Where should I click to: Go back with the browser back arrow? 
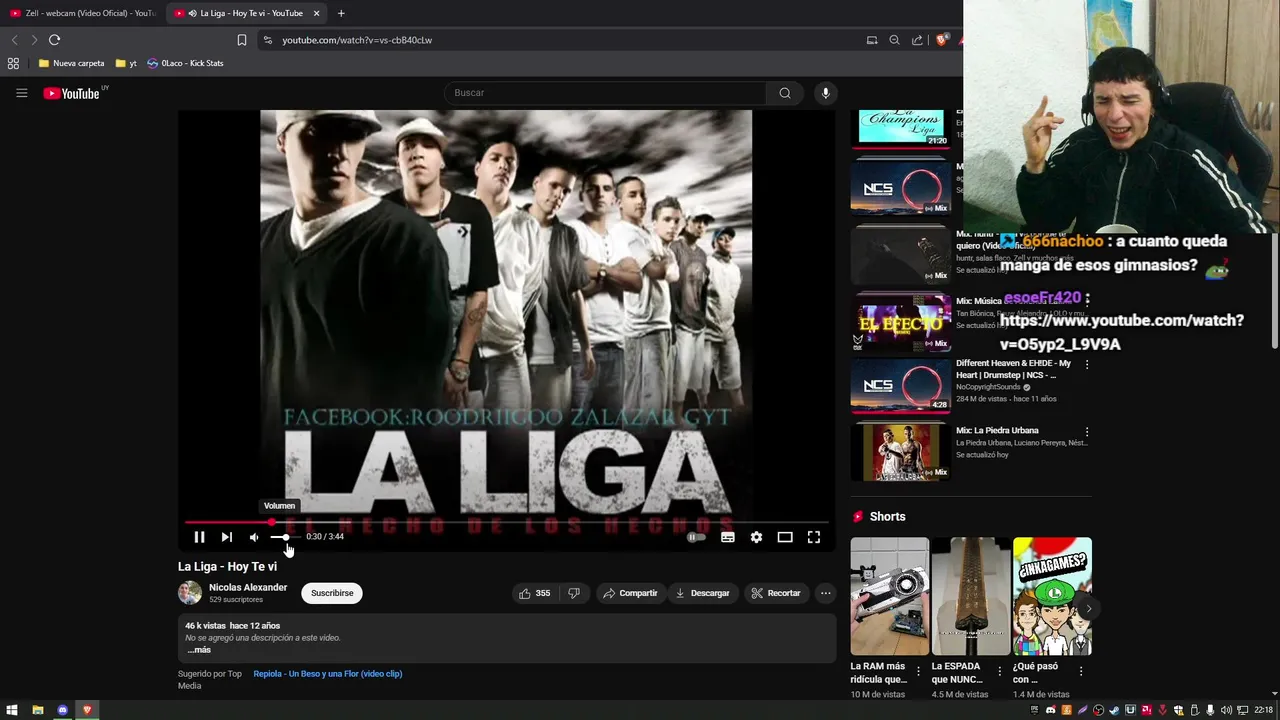pyautogui.click(x=14, y=40)
